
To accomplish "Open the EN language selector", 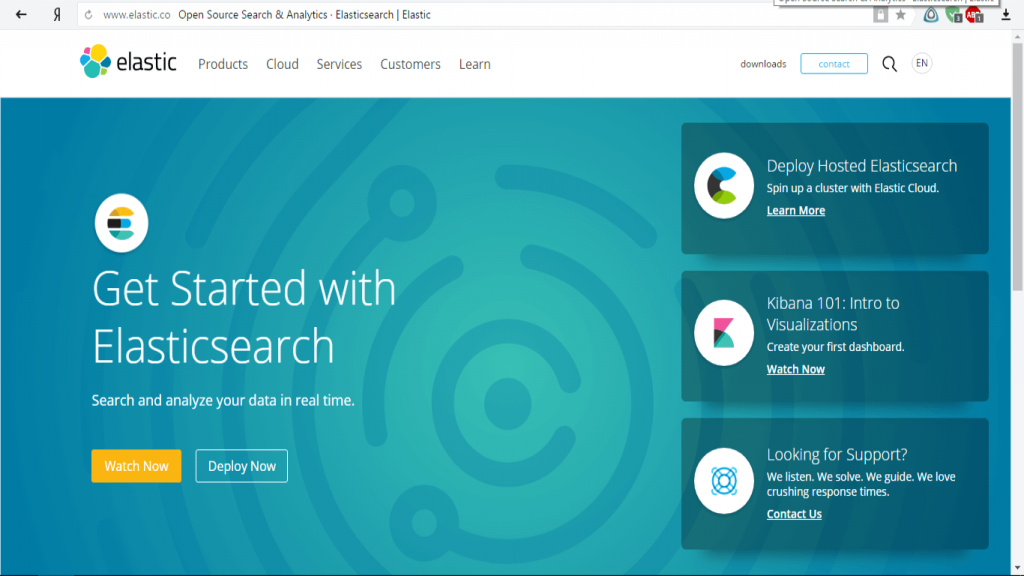I will [921, 63].
